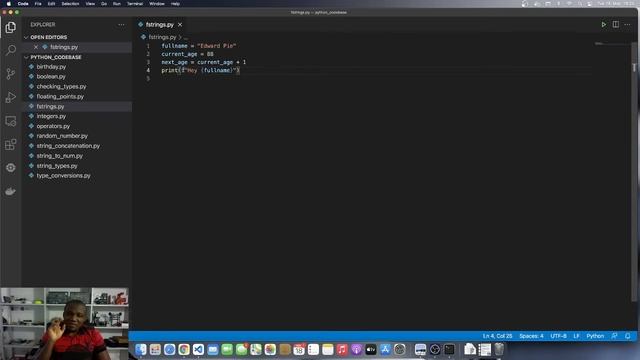Open the Extensions view
The width and height of the screenshot is (640, 360).
click(x=11, y=144)
